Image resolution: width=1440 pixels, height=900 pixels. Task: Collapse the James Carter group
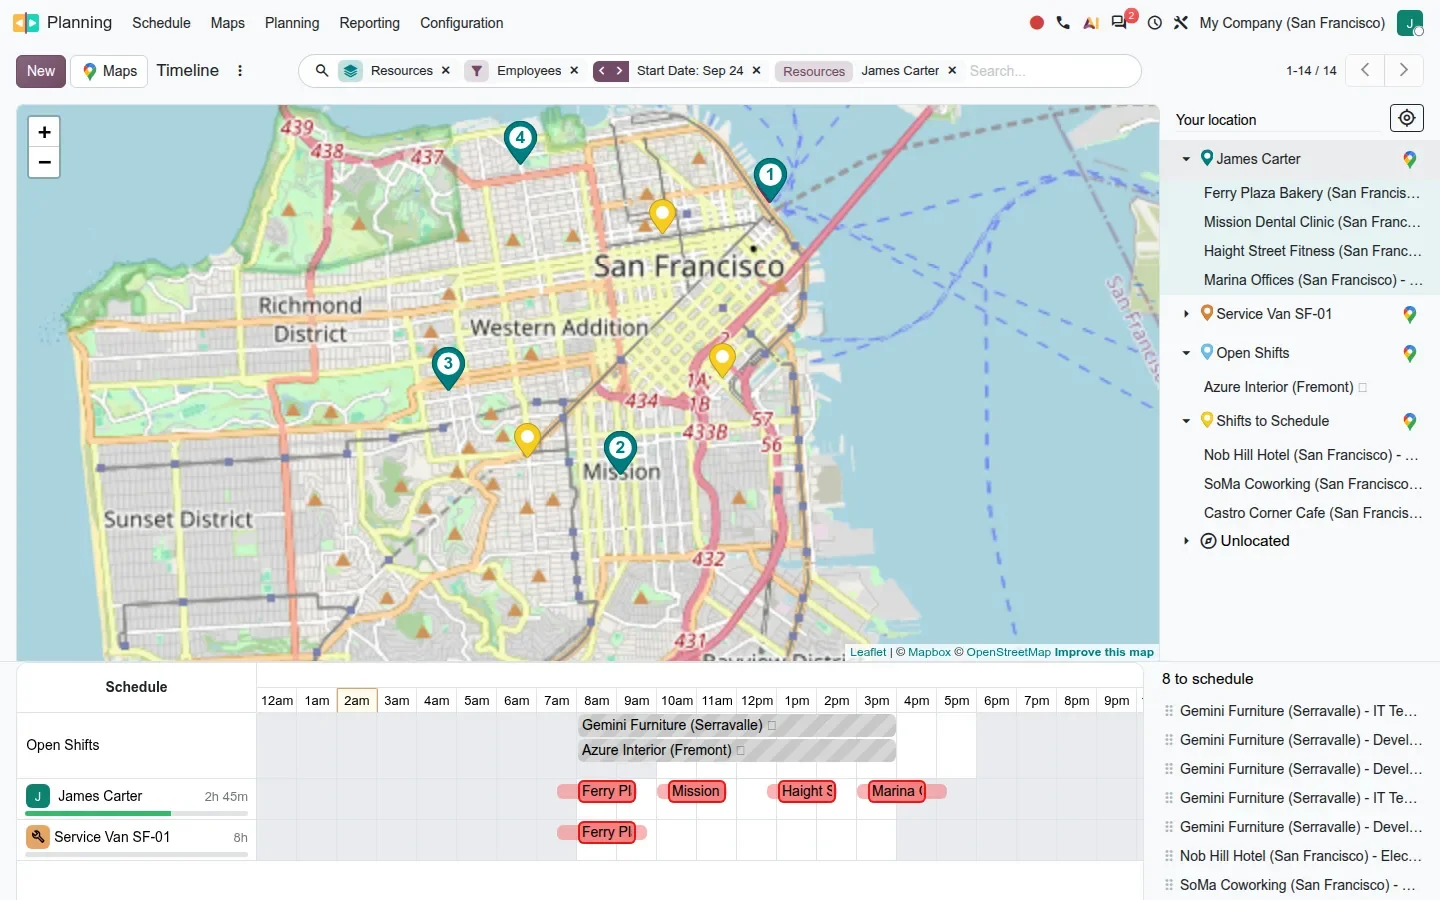(1186, 159)
